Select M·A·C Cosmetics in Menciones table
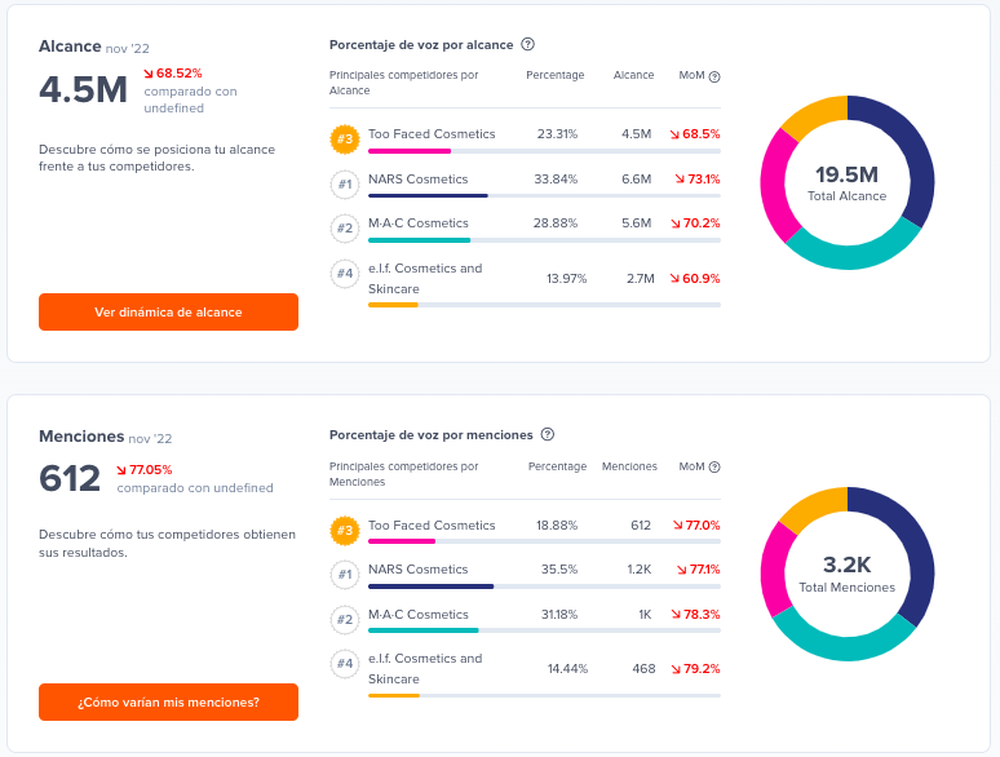The width and height of the screenshot is (1000, 757). coord(418,615)
